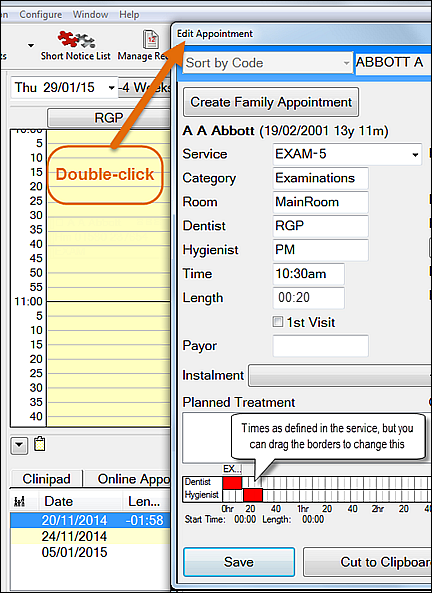Click the EX... service marker above timeline

point(232,469)
